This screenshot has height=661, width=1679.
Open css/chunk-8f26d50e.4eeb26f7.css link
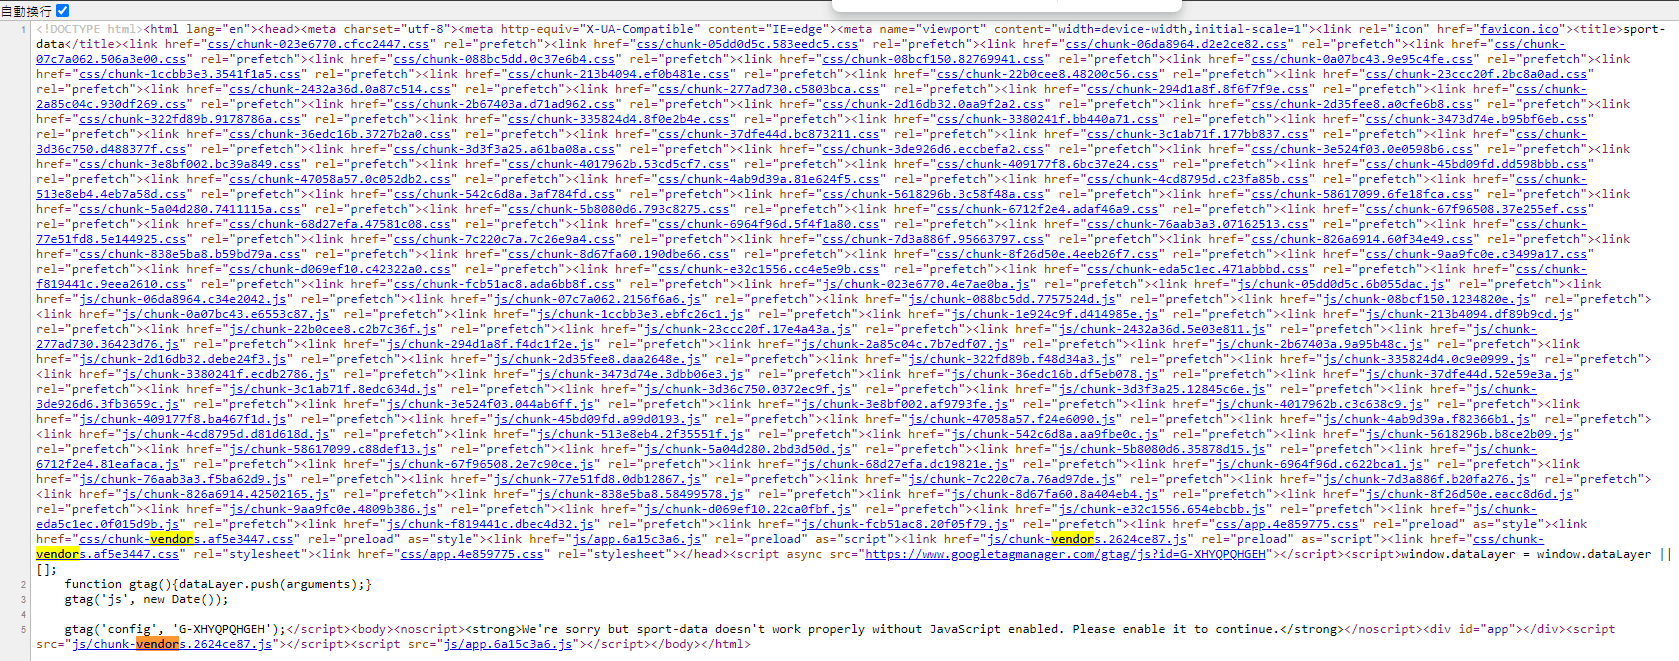(1048, 254)
